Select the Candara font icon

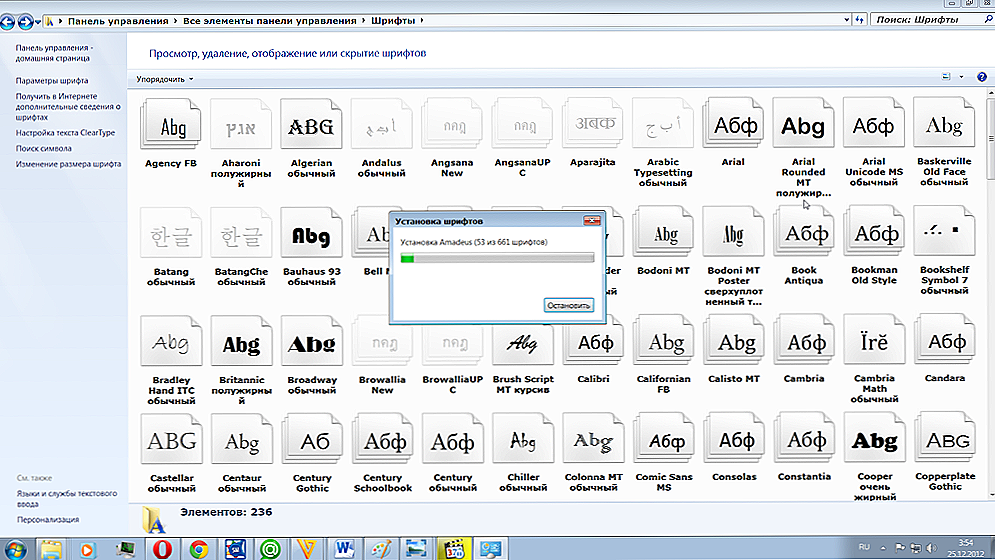pos(945,340)
